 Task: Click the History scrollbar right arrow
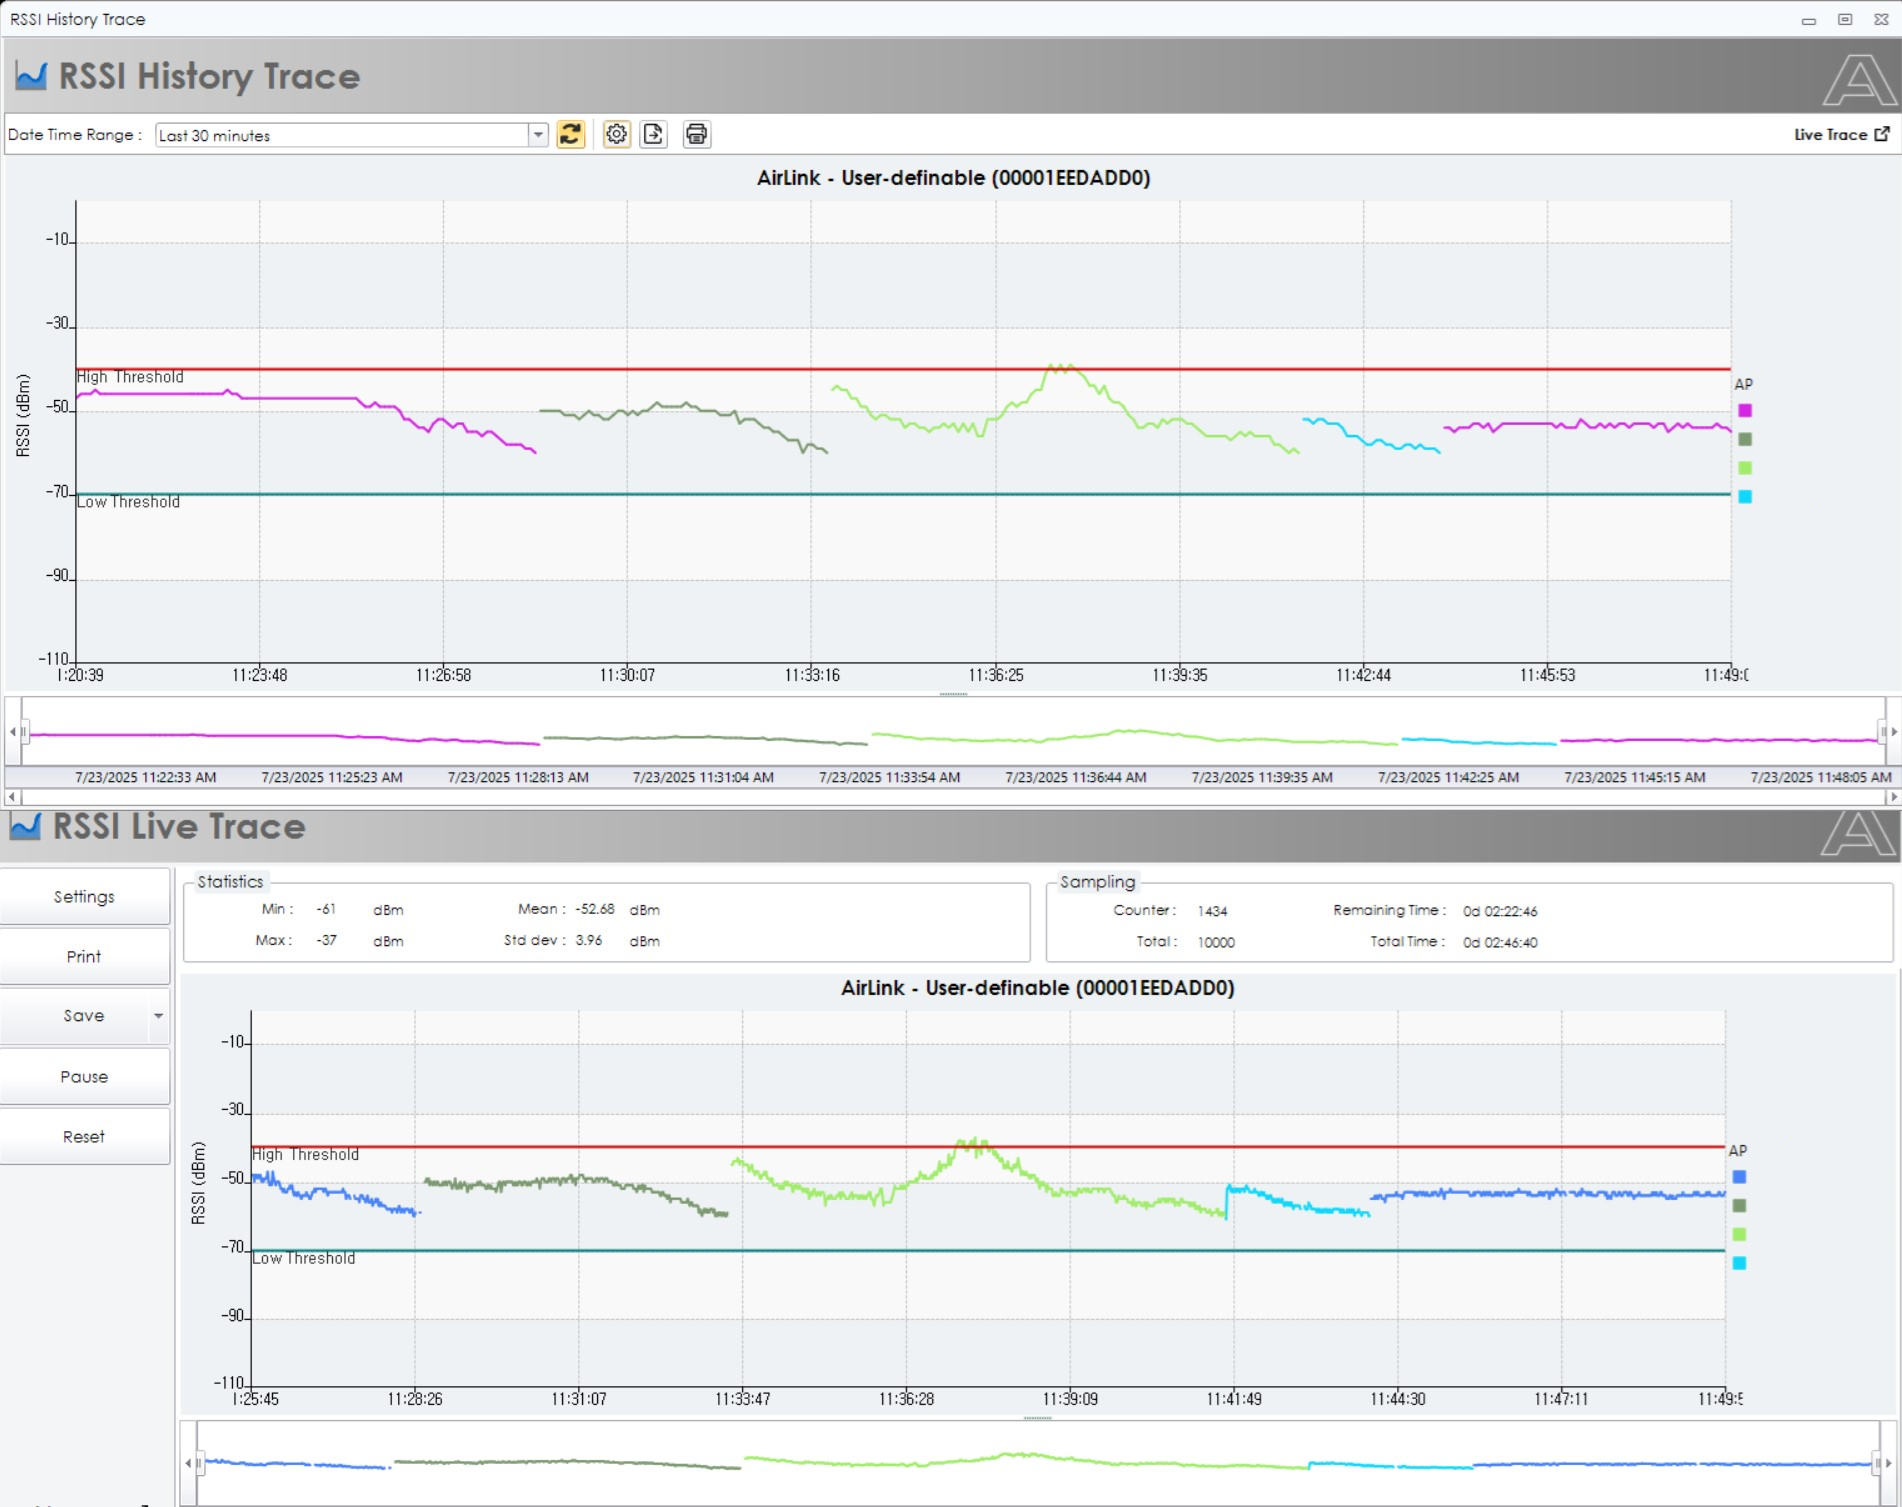point(1892,797)
